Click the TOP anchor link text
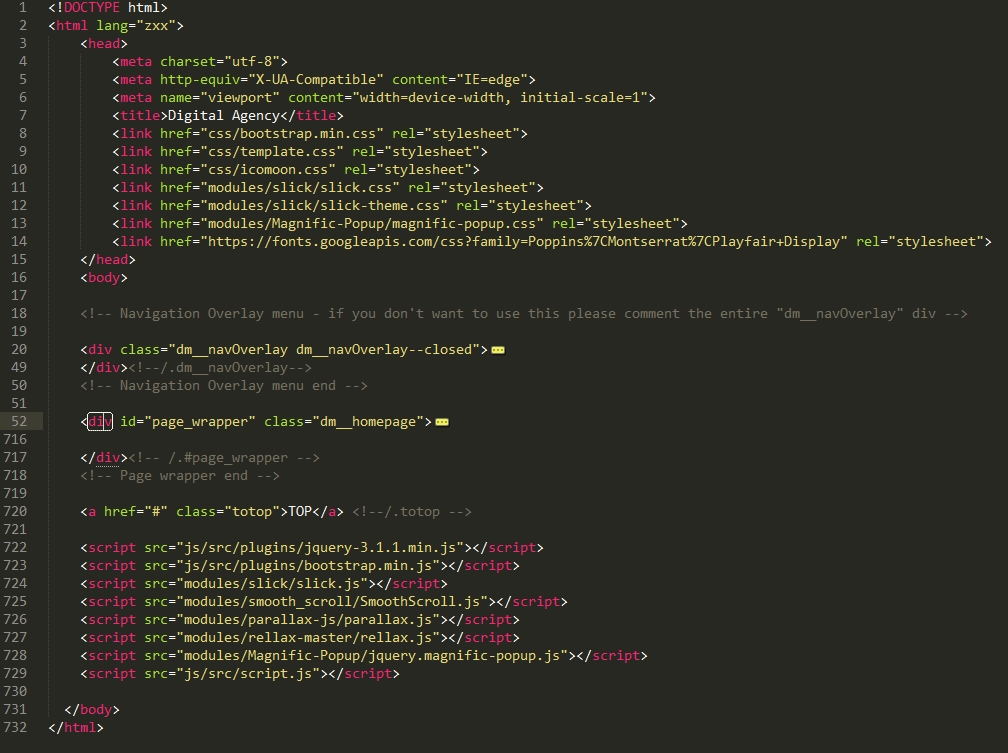Viewport: 1008px width, 753px height. (x=300, y=512)
